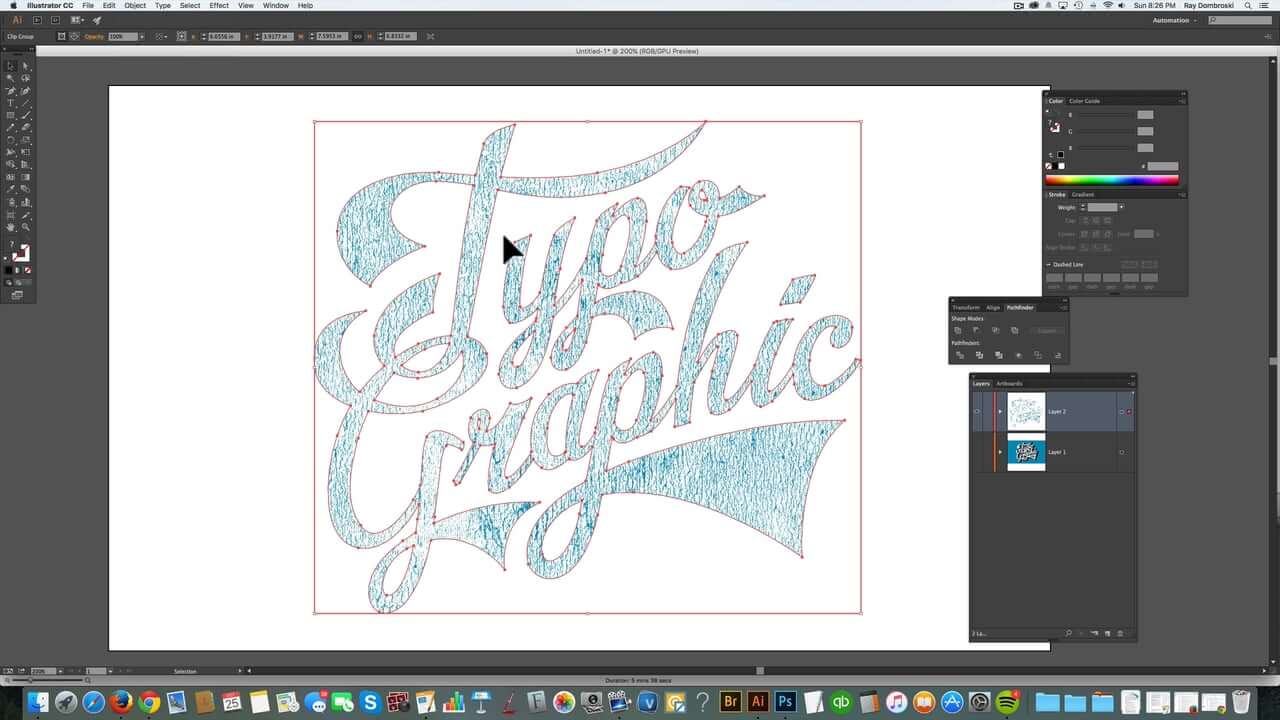Select the Rectangle tool
1280x720 pixels.
(x=12, y=115)
